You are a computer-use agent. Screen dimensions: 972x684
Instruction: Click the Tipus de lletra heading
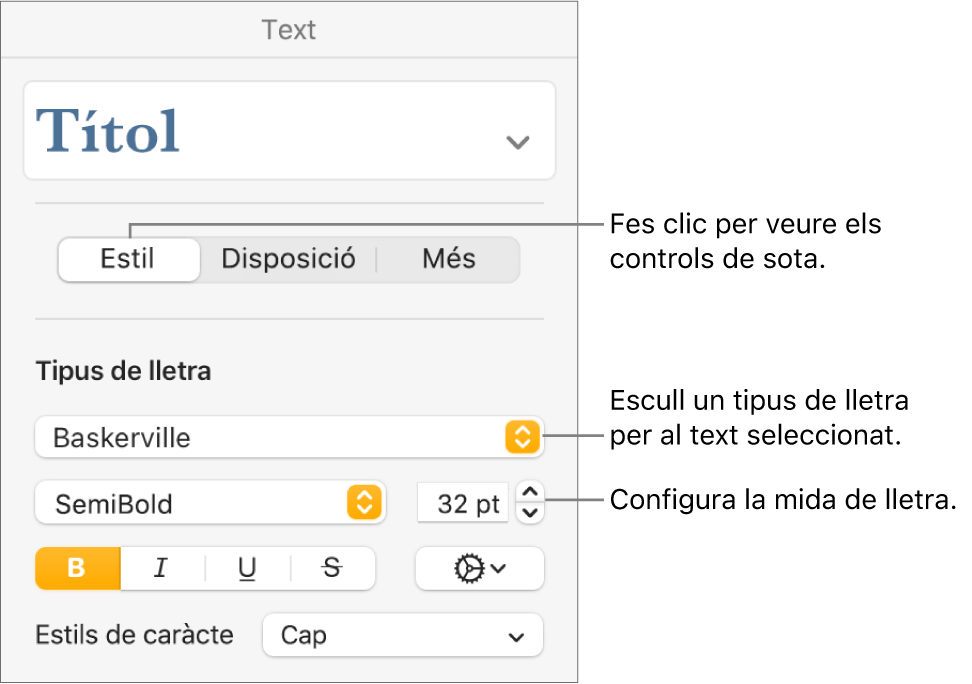124,371
